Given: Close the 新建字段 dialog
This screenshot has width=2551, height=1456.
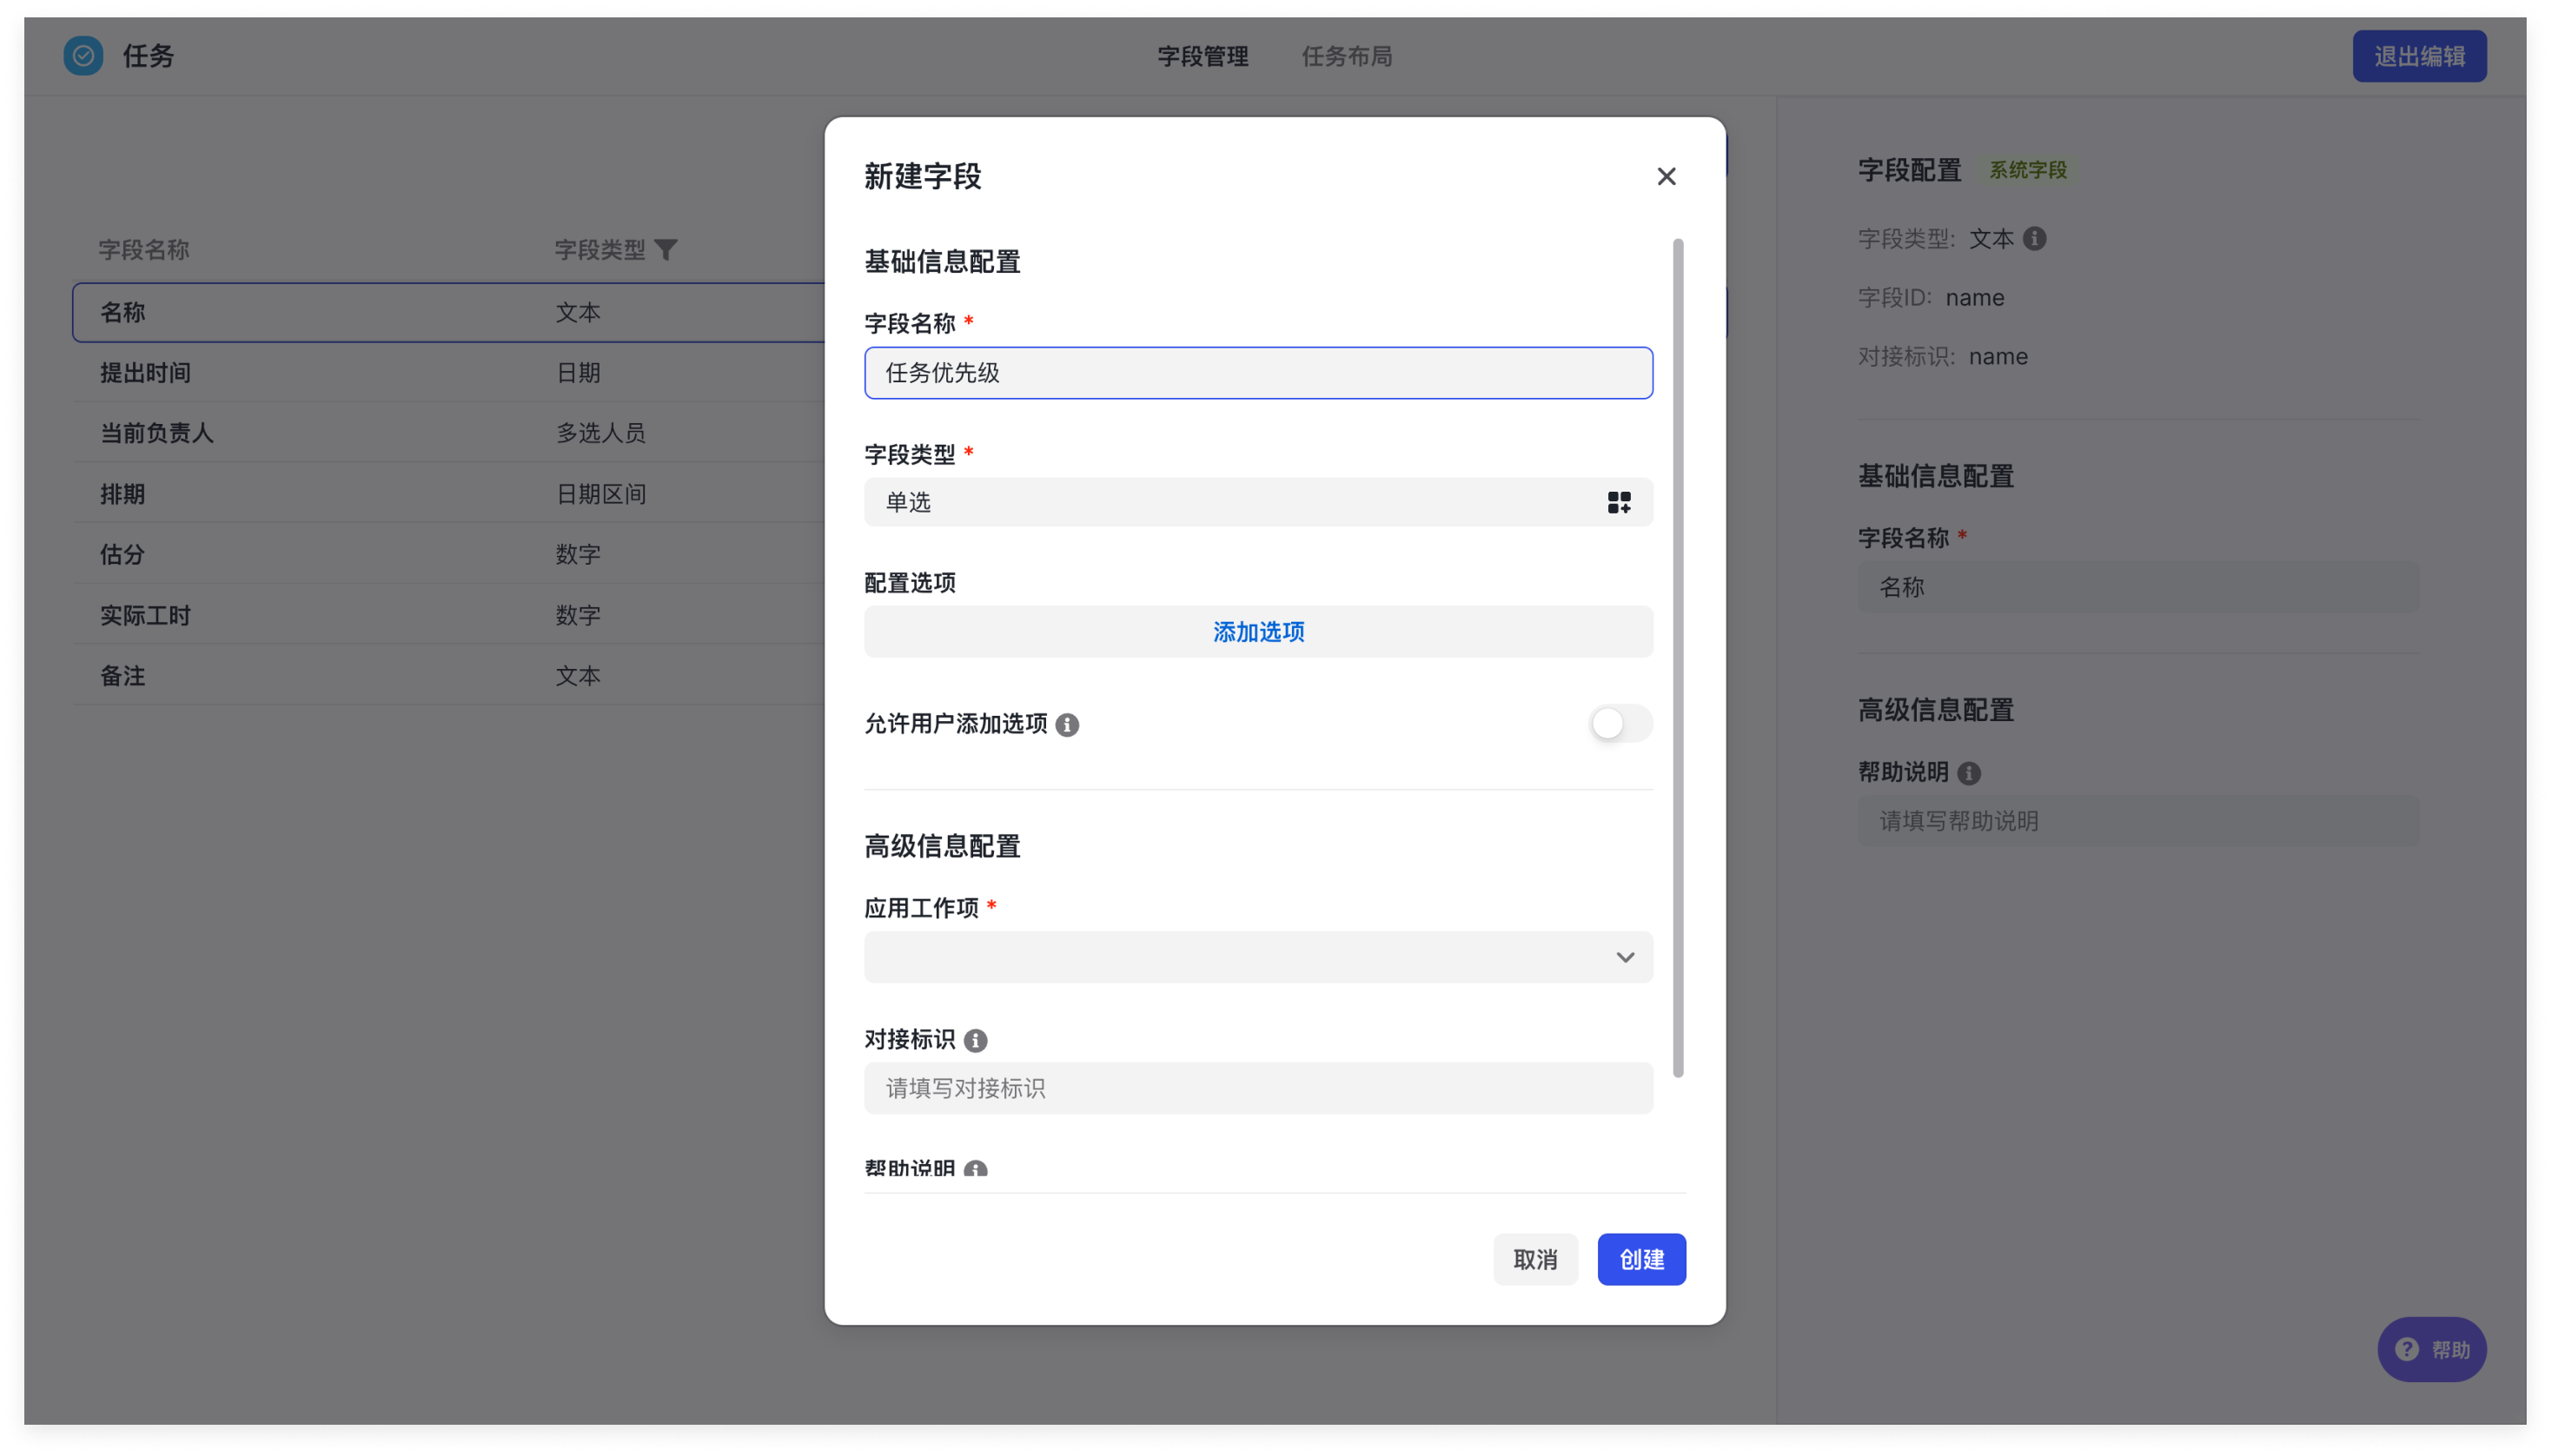Looking at the screenshot, I should click(1666, 177).
